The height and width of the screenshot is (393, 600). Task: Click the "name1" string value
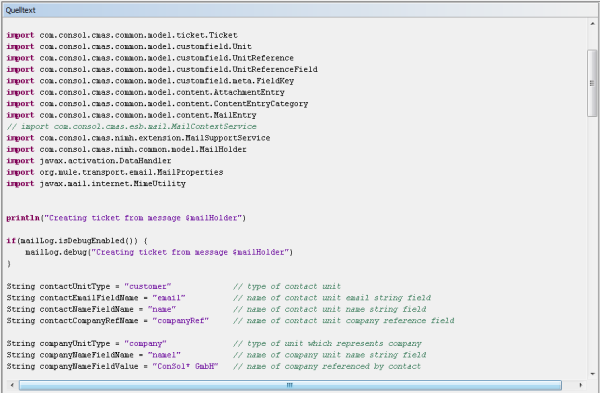point(164,355)
